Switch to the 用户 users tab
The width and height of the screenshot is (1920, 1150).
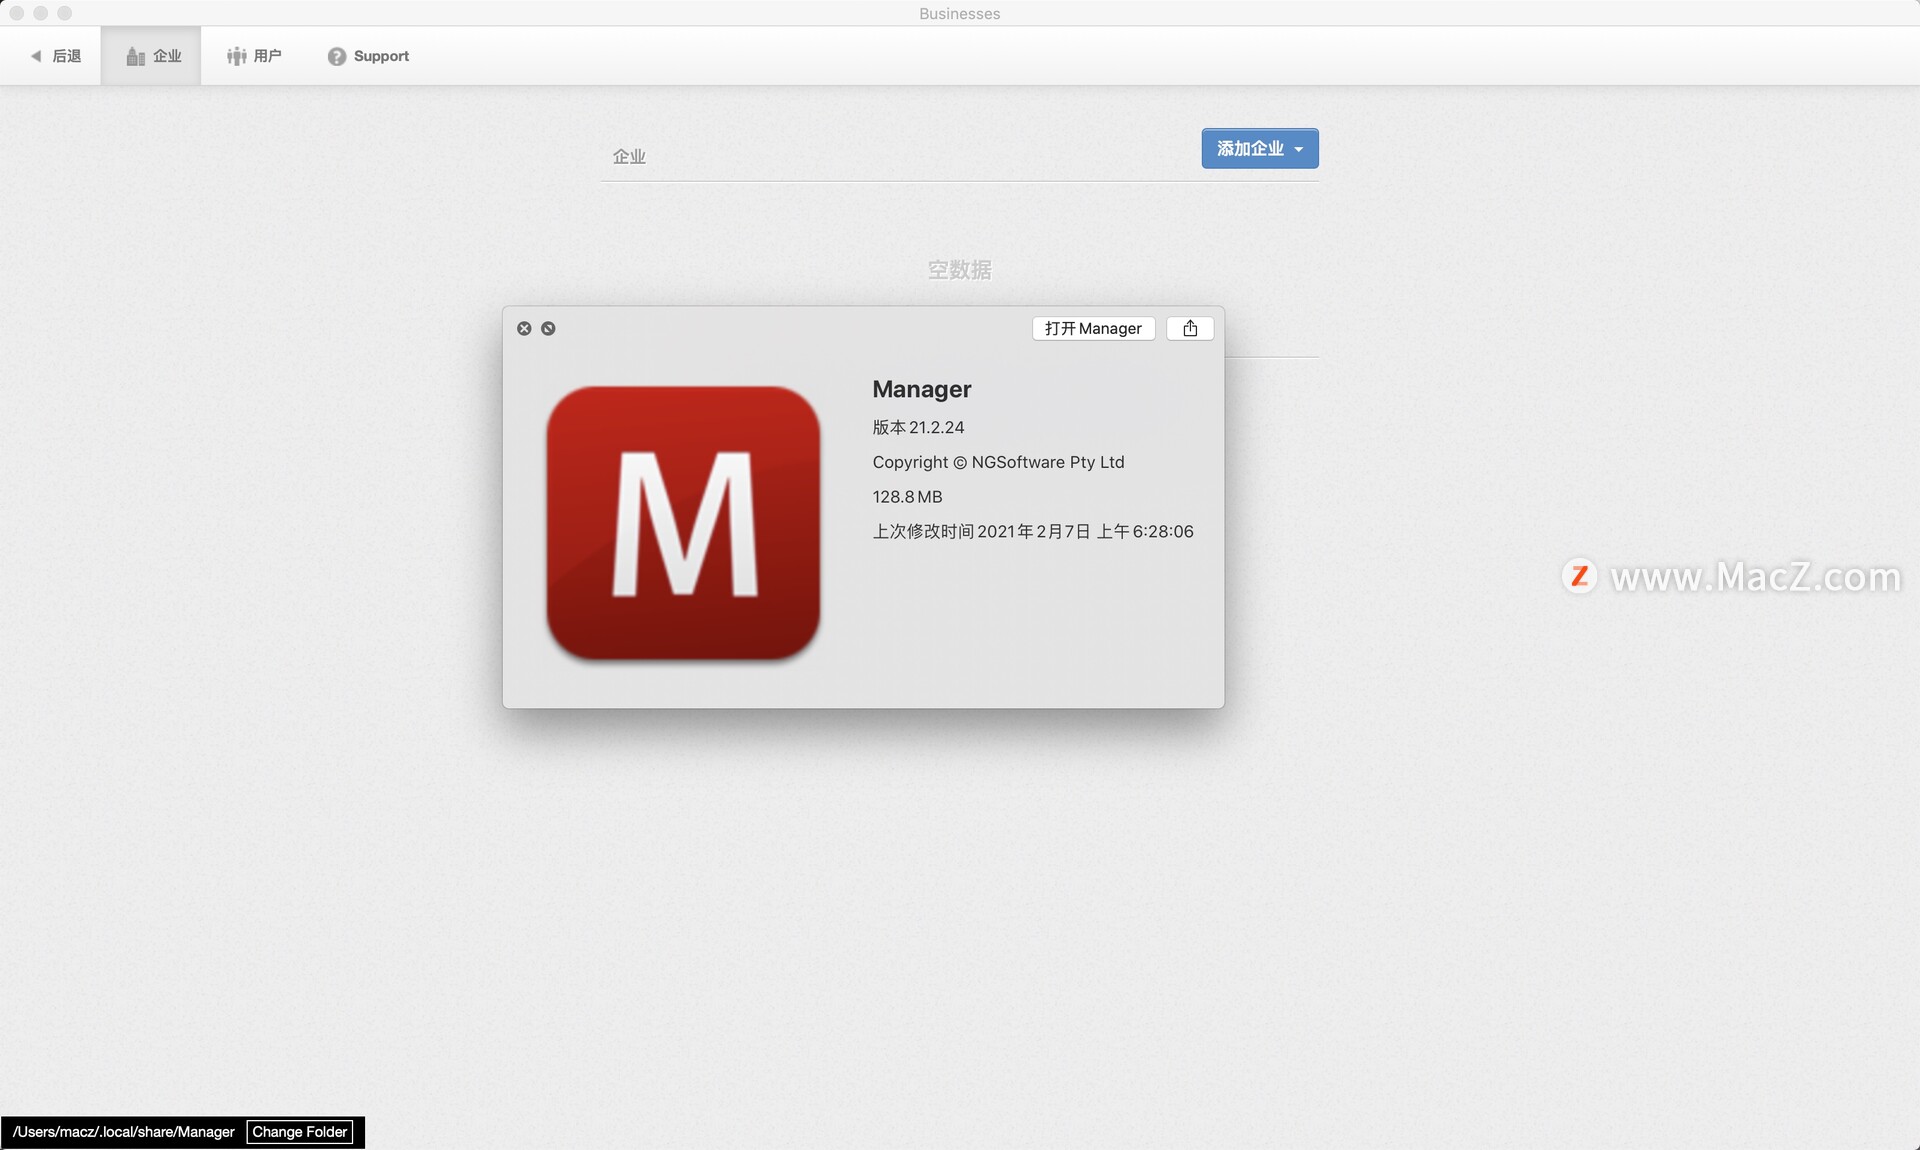[254, 56]
